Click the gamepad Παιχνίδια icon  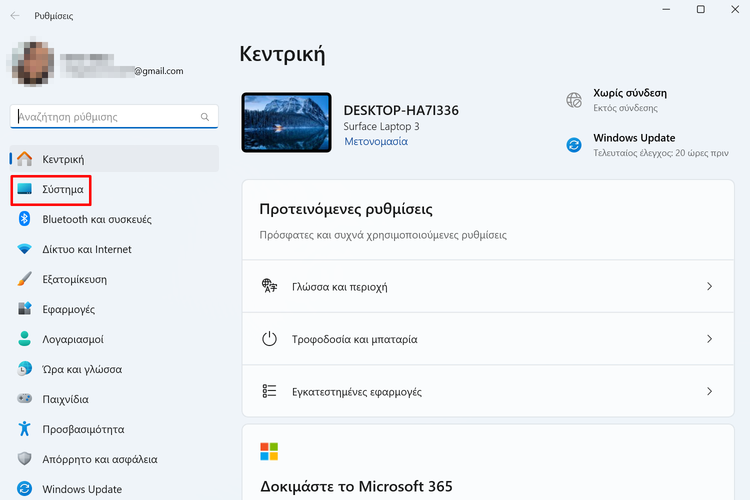coord(24,399)
